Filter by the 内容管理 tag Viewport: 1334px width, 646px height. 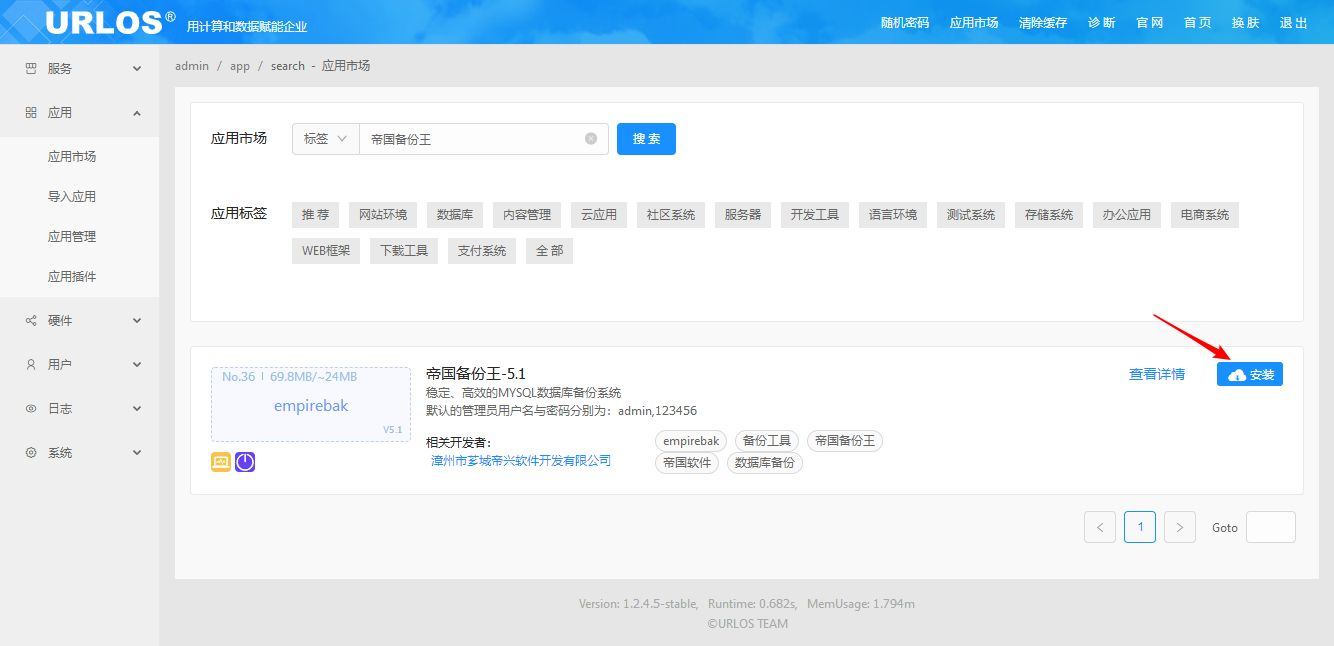click(x=527, y=215)
